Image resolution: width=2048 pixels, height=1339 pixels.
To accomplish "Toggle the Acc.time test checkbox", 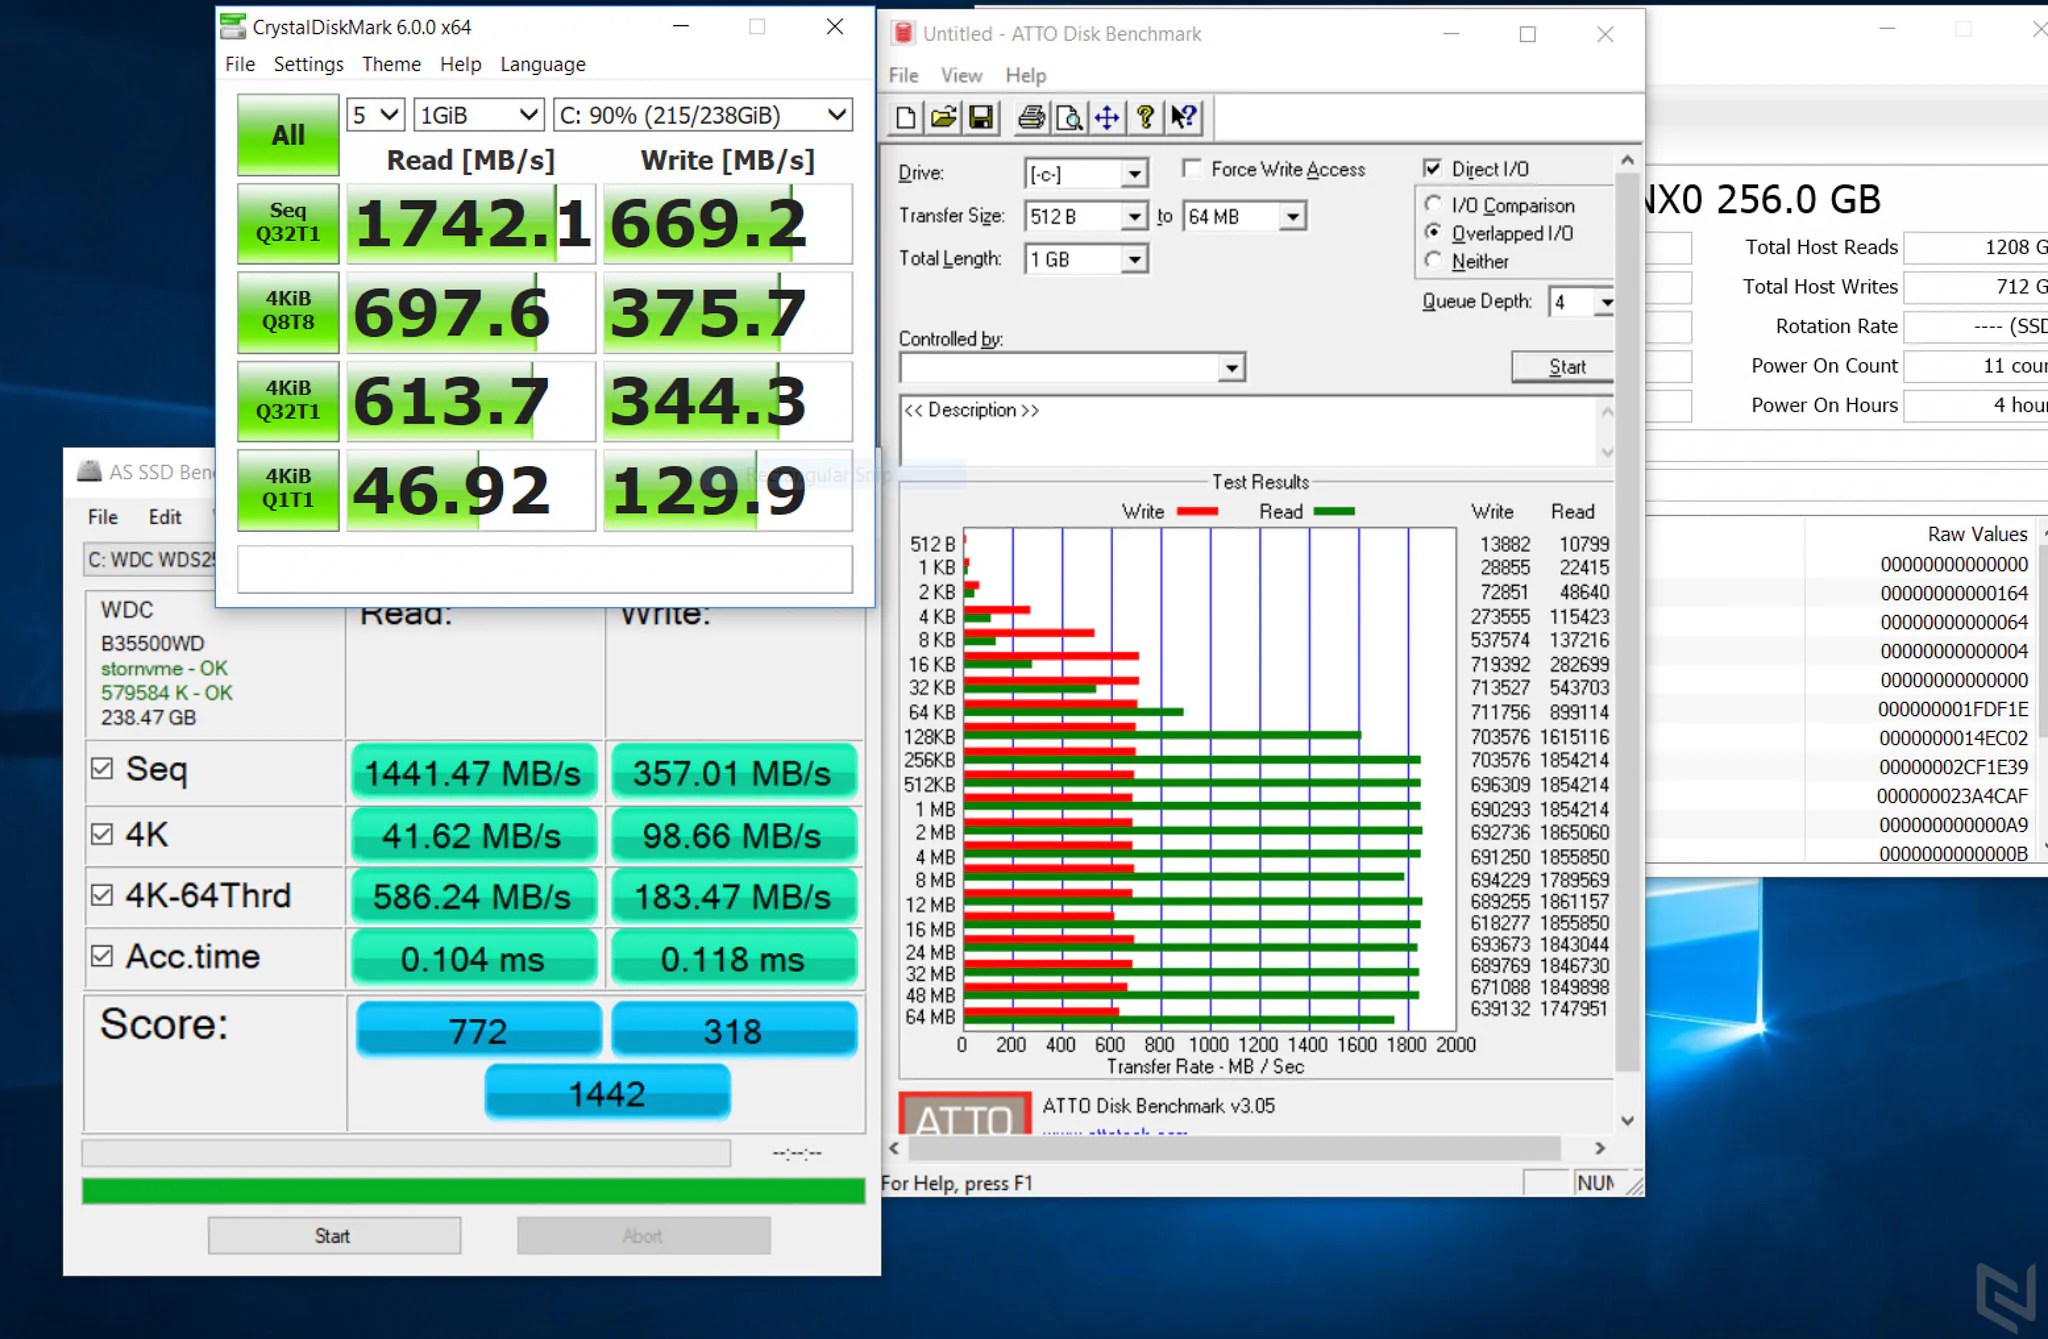I will pyautogui.click(x=102, y=956).
